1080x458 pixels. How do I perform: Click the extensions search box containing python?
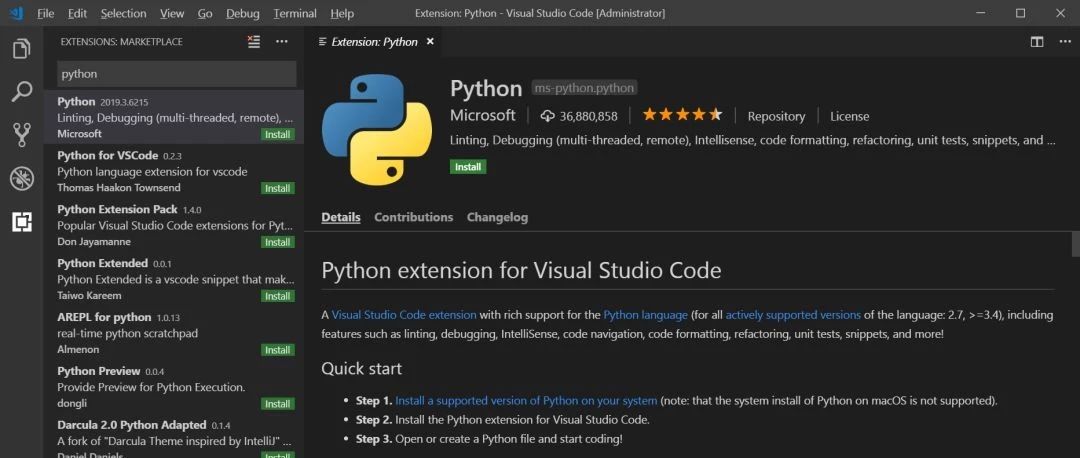point(176,74)
